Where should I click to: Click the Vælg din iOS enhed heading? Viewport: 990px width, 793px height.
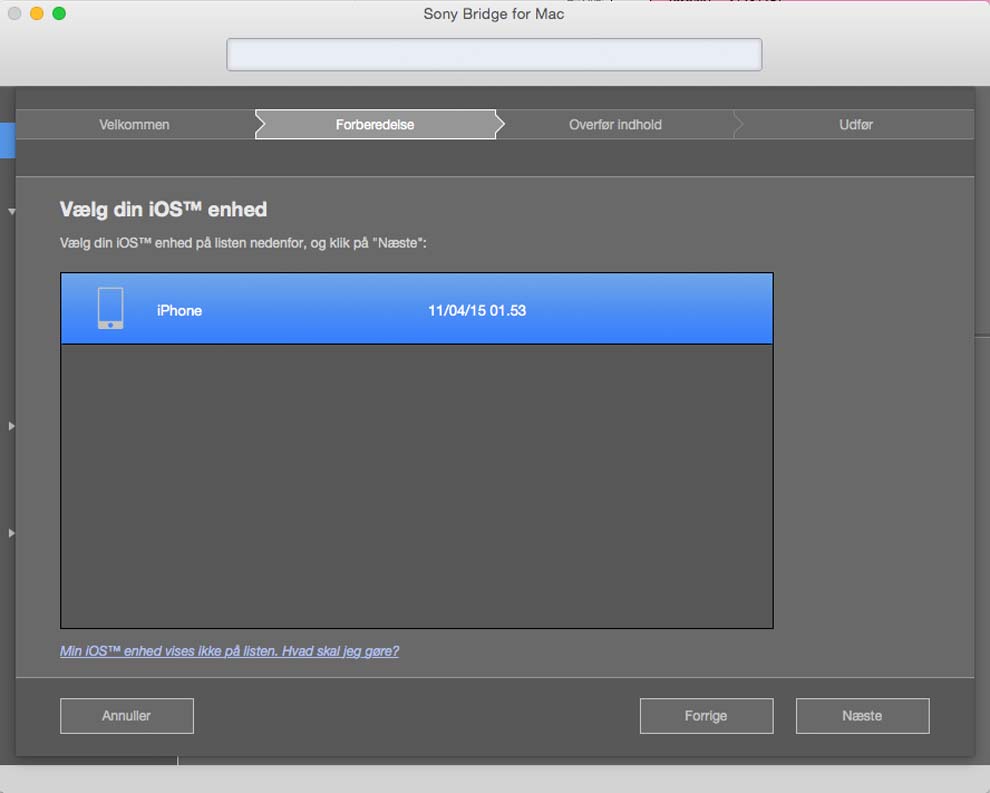(x=164, y=210)
